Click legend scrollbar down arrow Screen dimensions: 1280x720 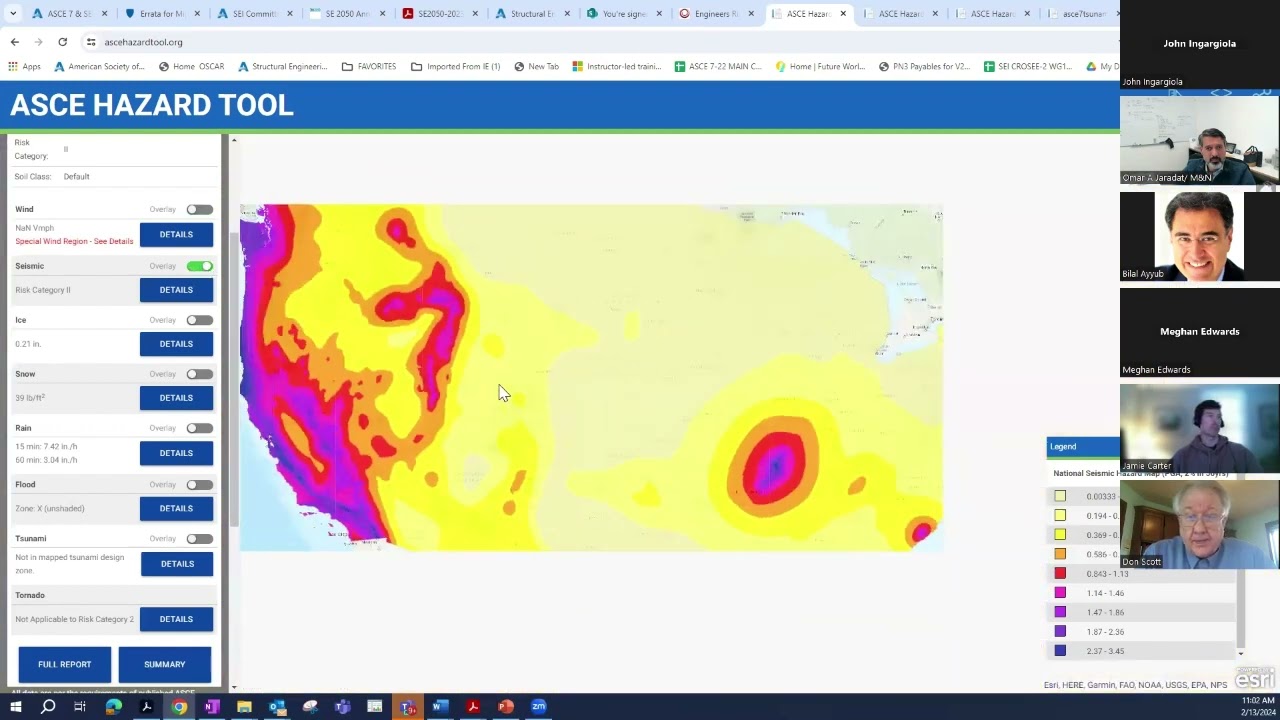[x=1241, y=654]
